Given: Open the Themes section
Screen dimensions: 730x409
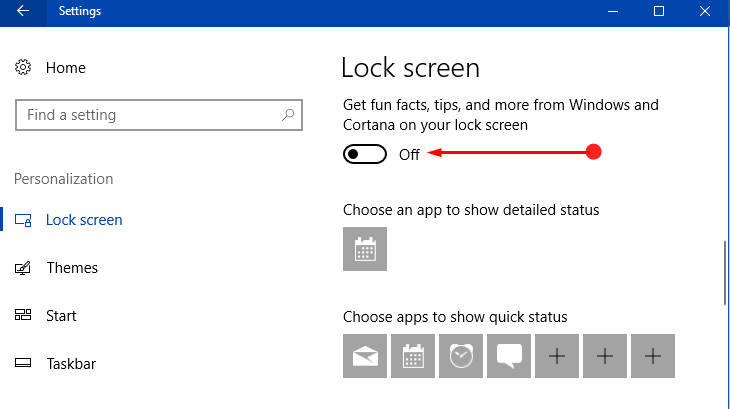Looking at the screenshot, I should click(71, 268).
